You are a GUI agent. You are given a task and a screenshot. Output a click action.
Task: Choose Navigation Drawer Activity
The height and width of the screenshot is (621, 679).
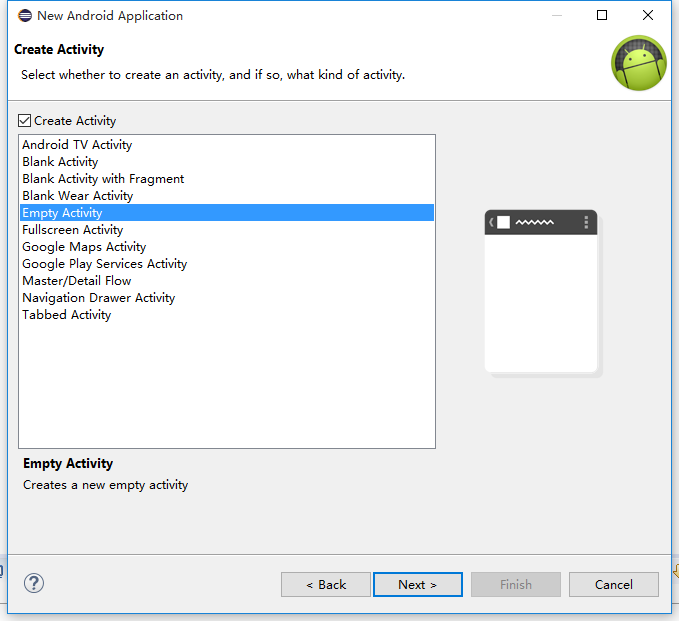coord(227,298)
